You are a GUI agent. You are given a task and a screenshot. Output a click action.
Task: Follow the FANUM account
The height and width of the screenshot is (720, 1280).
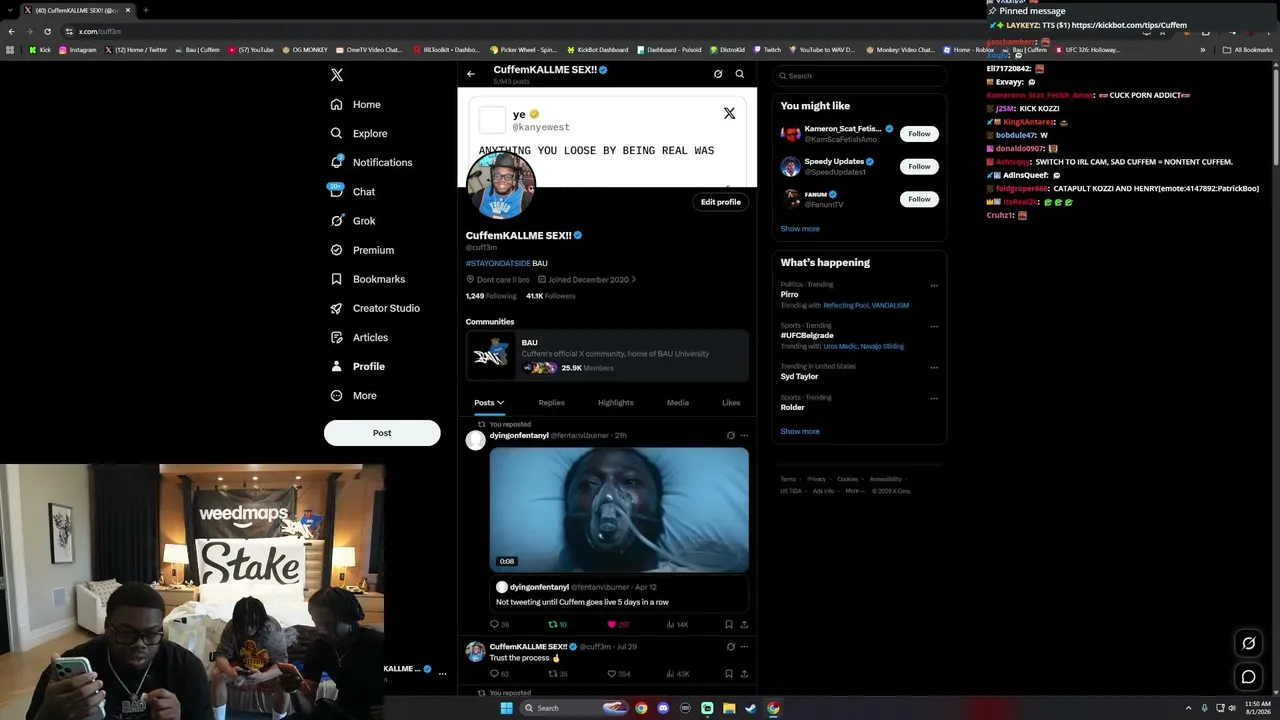click(x=919, y=199)
